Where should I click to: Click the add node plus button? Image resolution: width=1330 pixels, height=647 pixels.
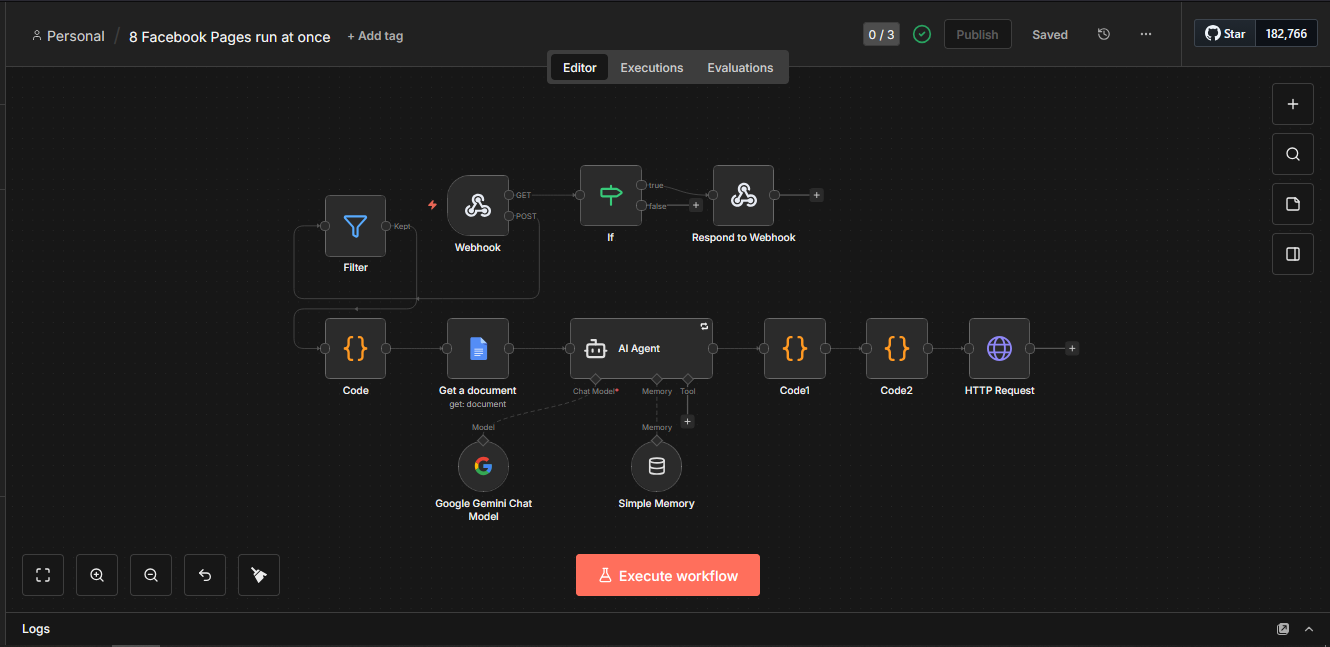1293,104
